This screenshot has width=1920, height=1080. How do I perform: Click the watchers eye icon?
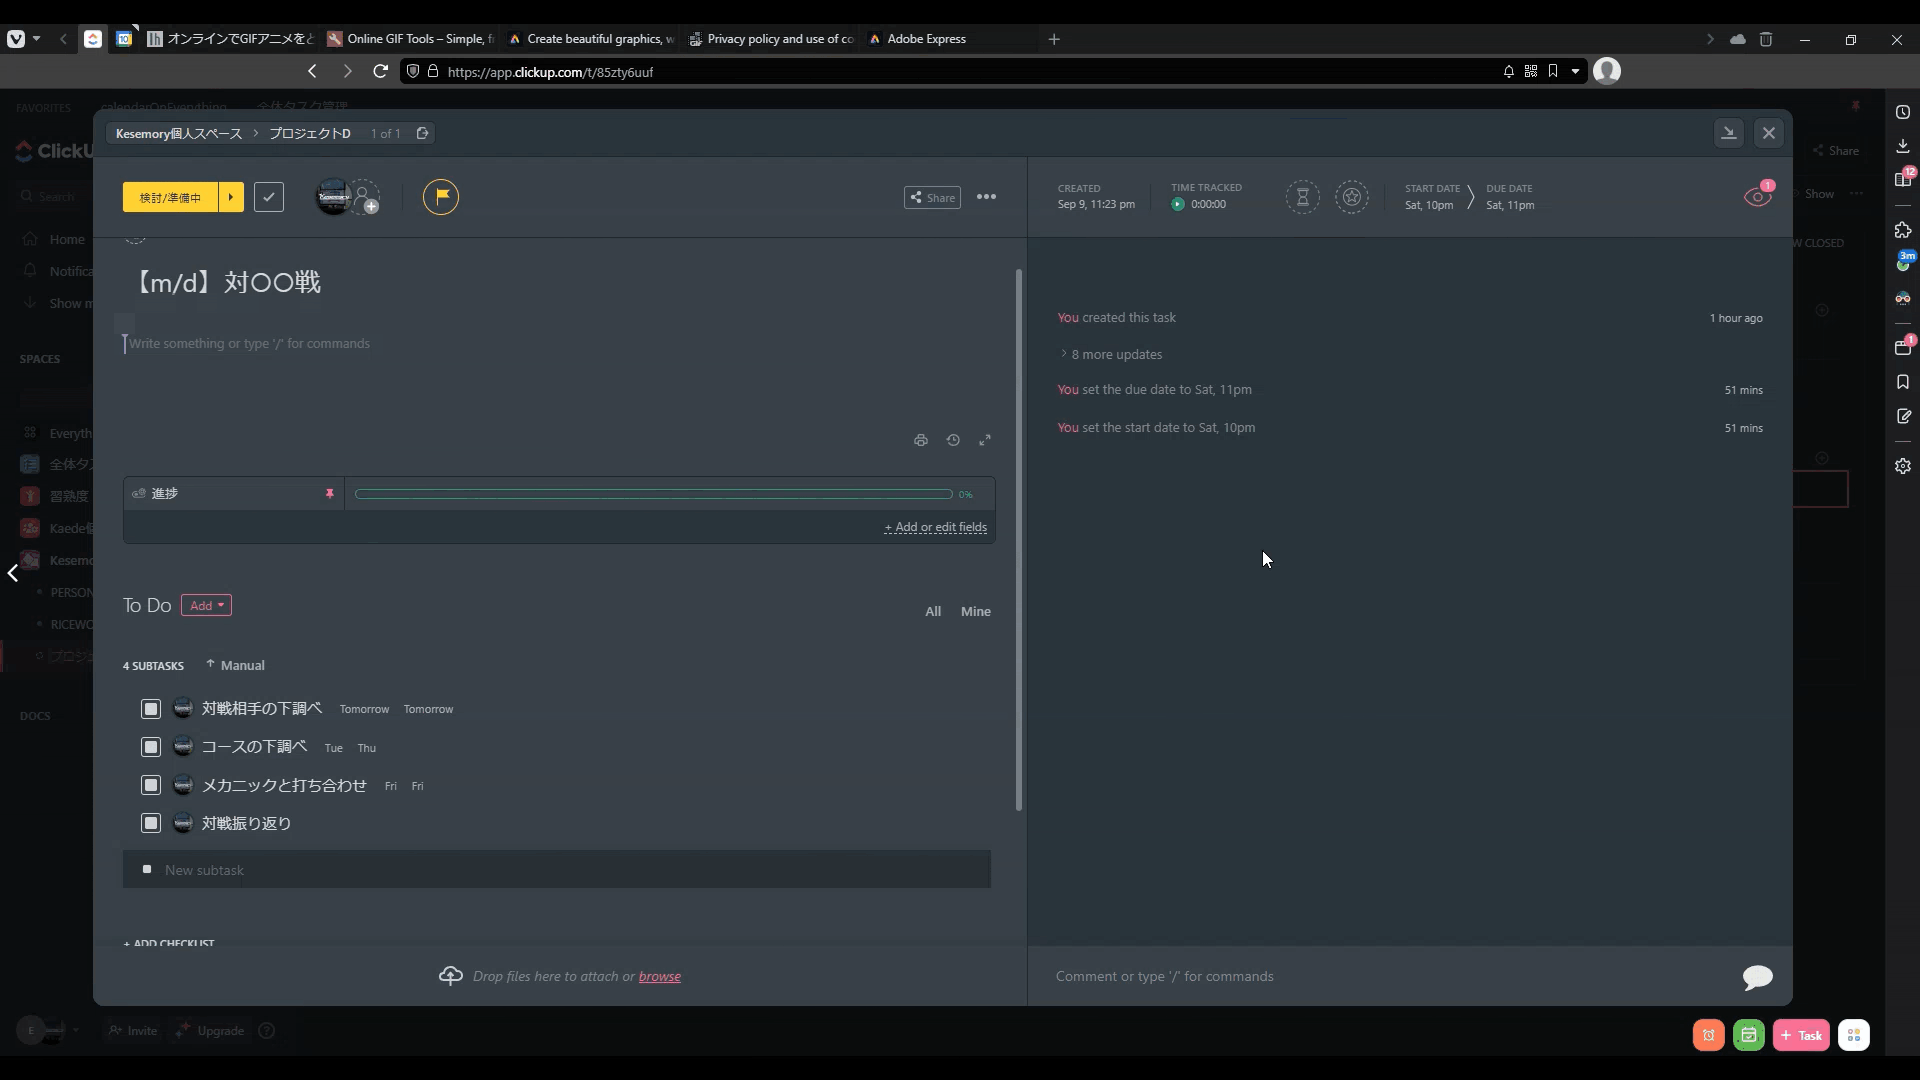click(x=1757, y=197)
